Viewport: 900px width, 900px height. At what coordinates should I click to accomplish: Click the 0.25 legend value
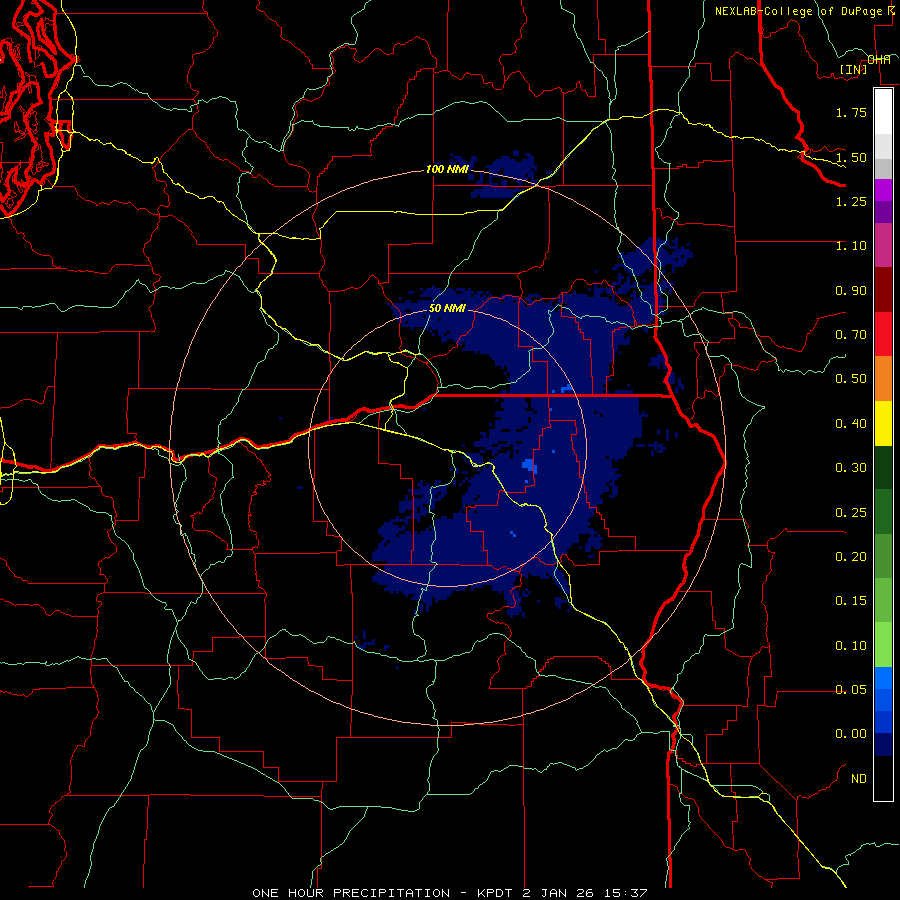851,513
